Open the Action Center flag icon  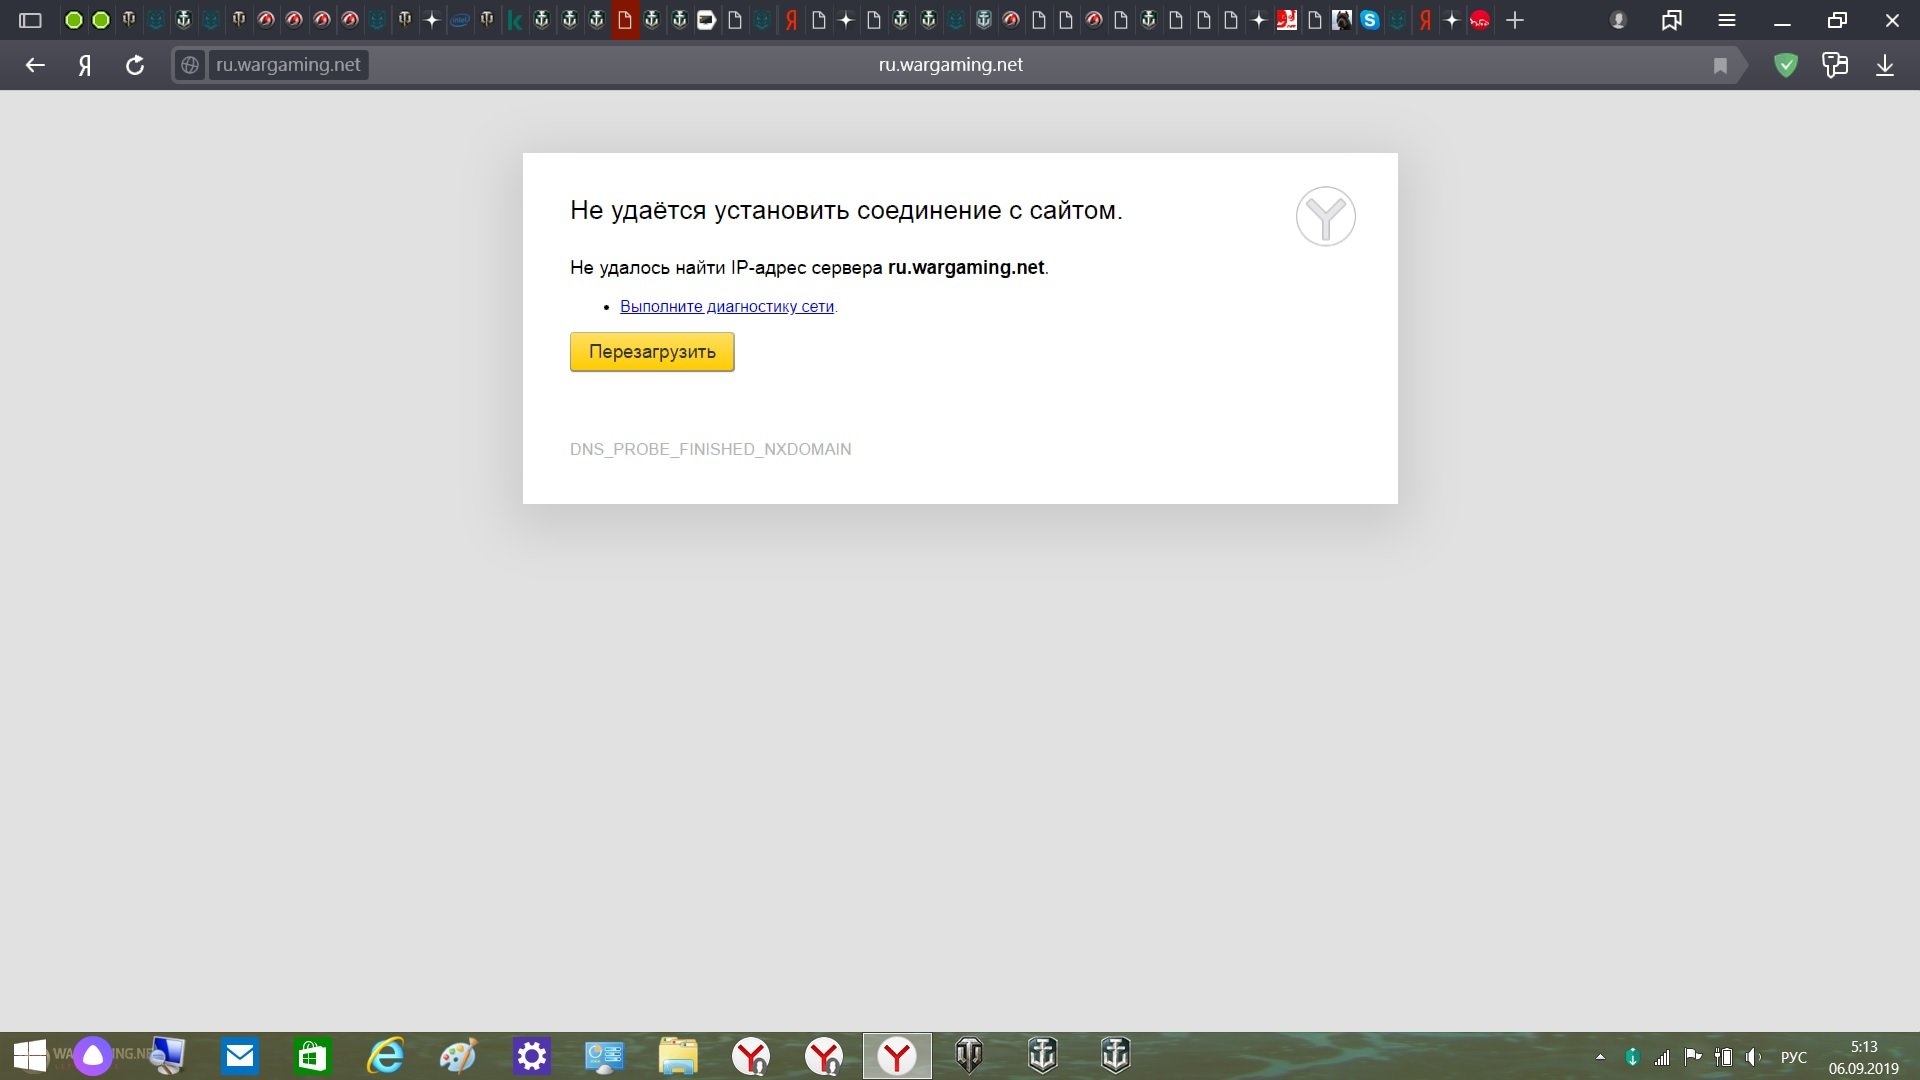coord(1693,1057)
